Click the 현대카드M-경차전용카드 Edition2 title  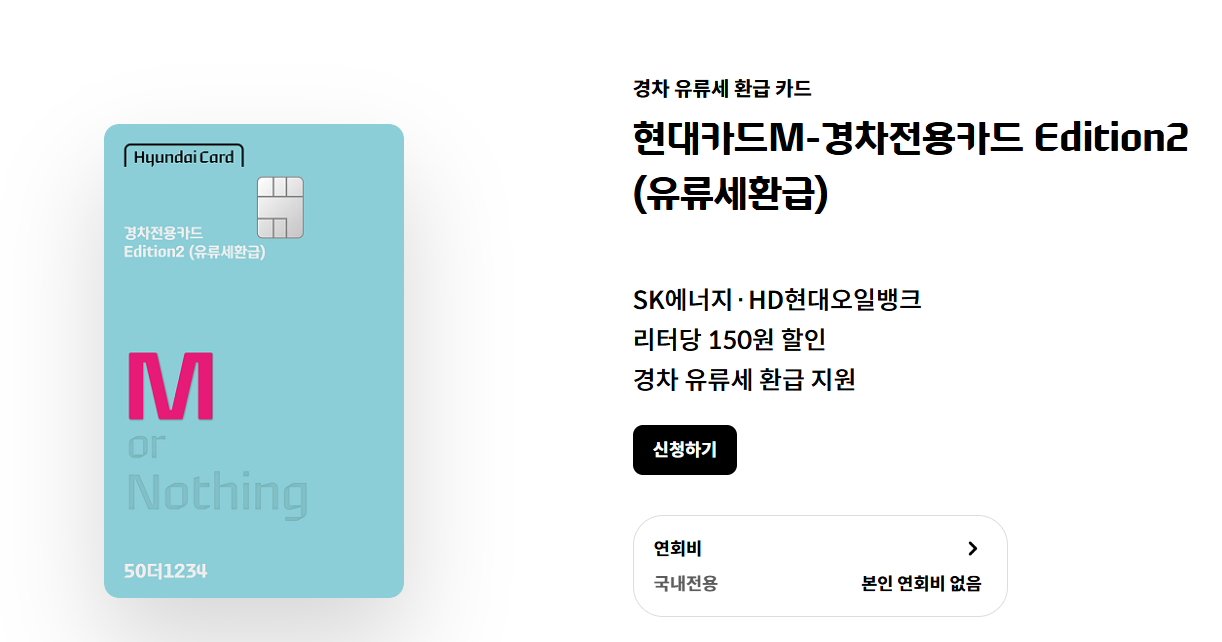coord(910,138)
